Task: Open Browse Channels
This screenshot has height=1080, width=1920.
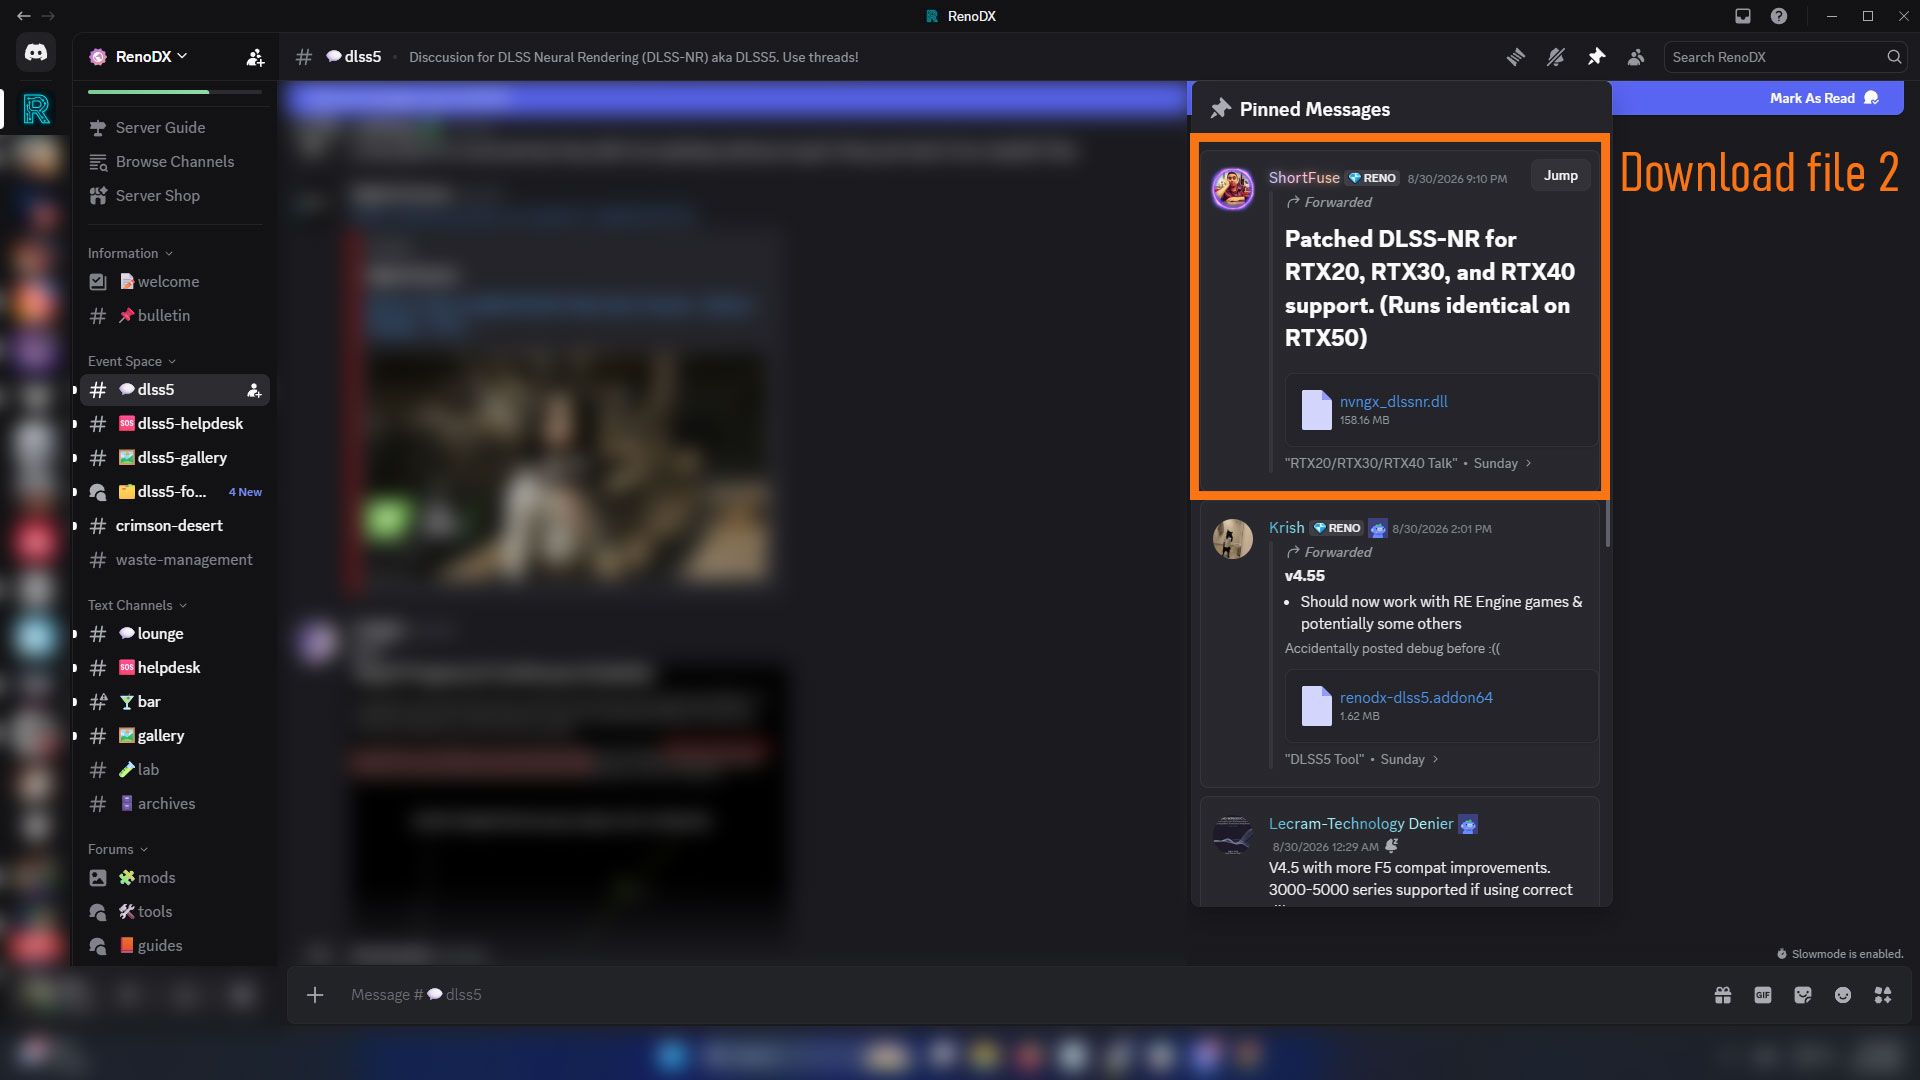Action: pos(175,162)
